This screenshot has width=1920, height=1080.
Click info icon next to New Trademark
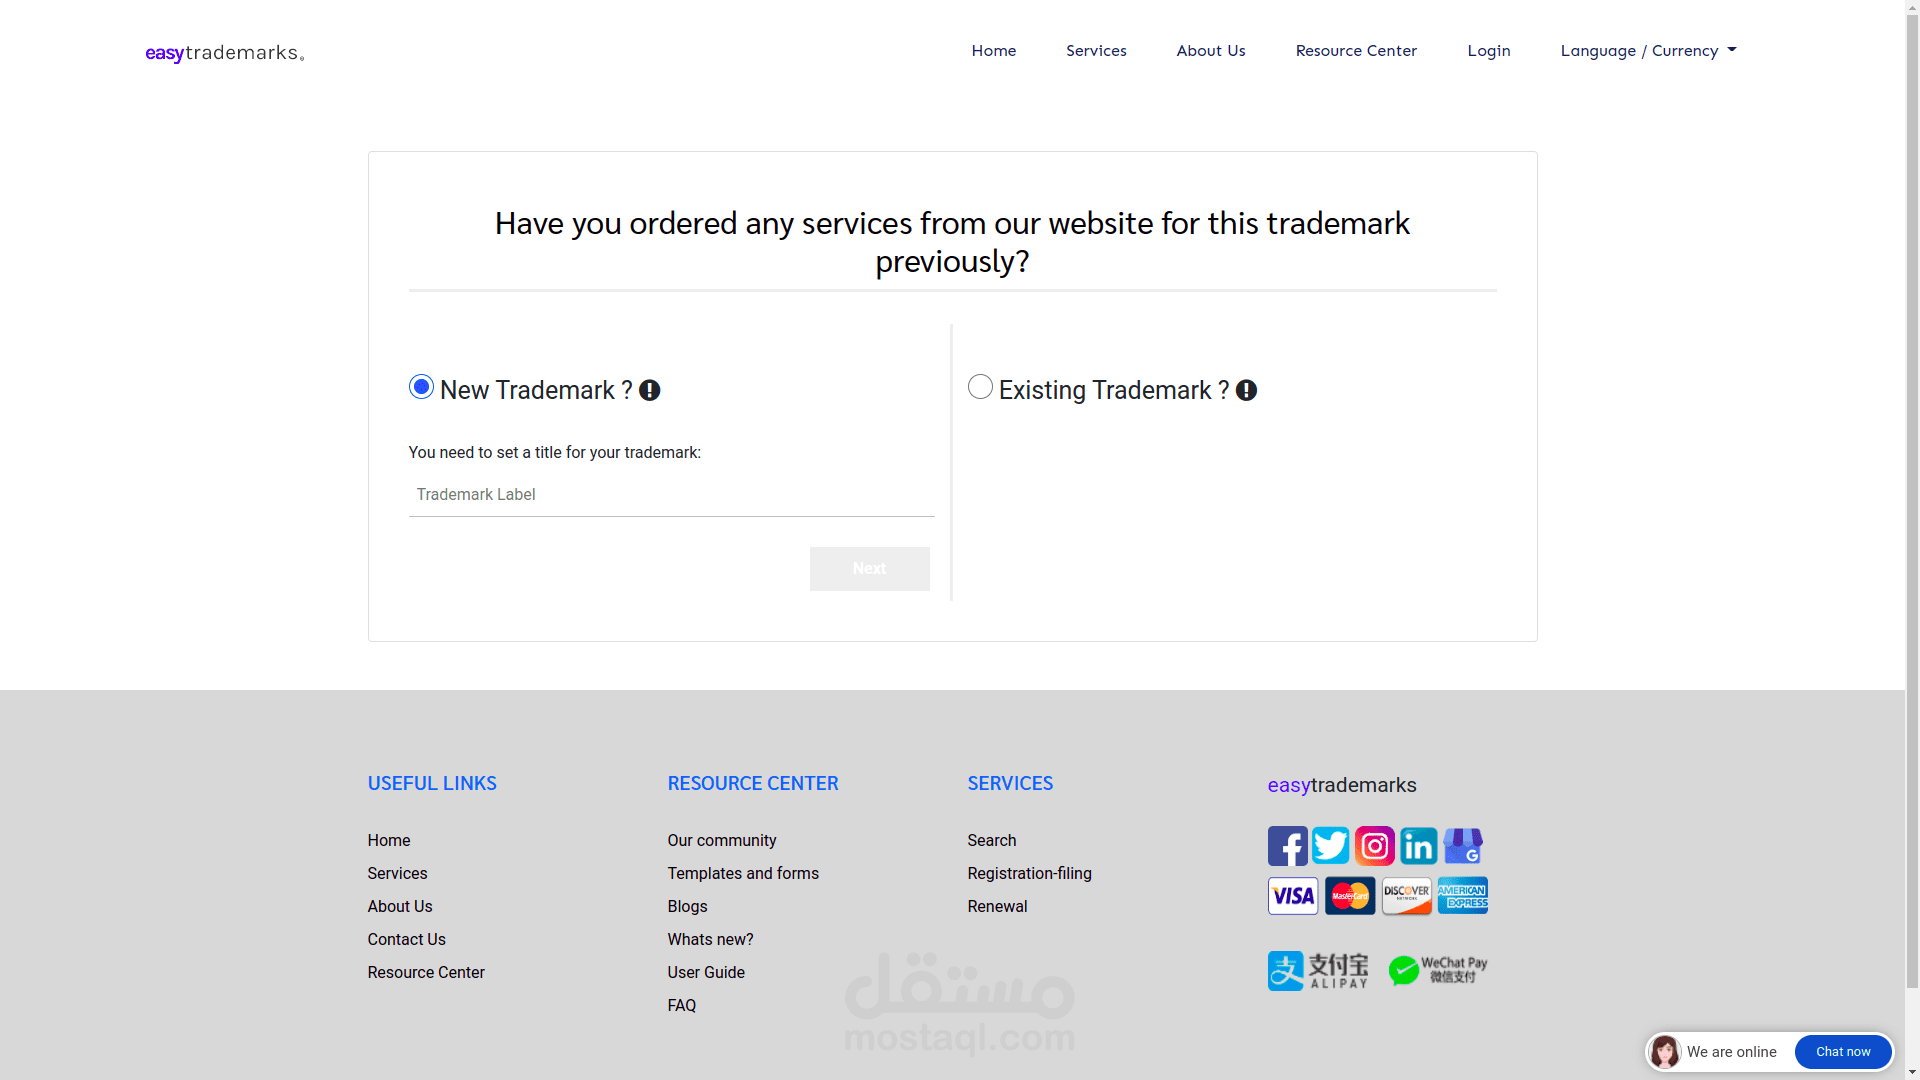point(649,391)
